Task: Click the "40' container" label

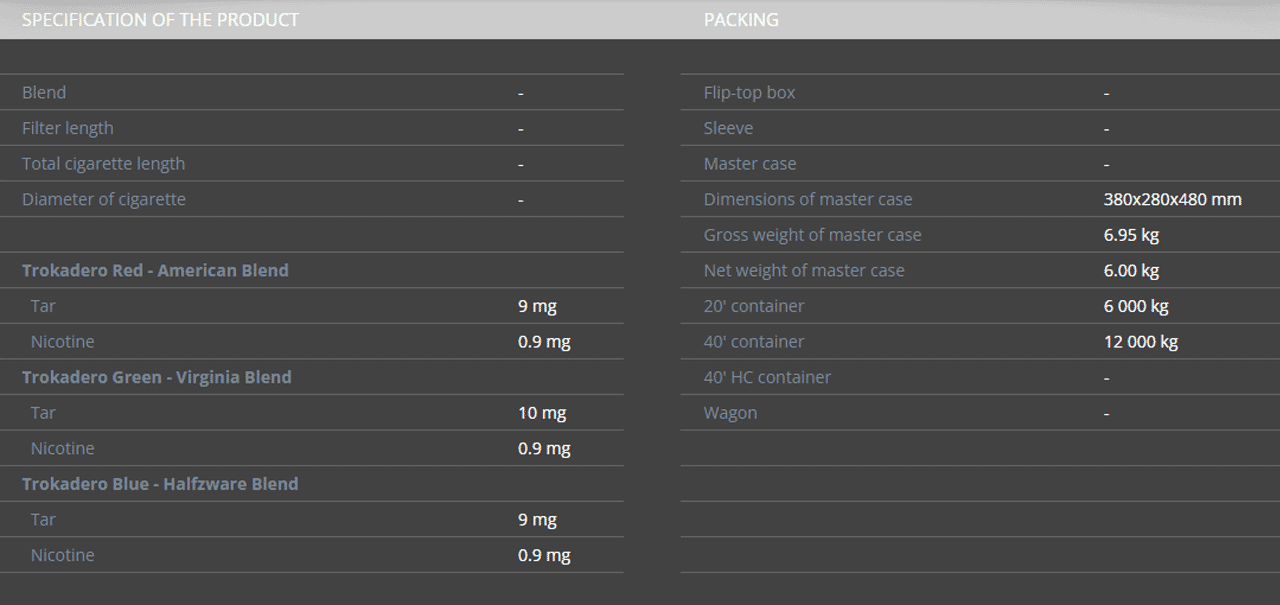Action: click(x=754, y=341)
